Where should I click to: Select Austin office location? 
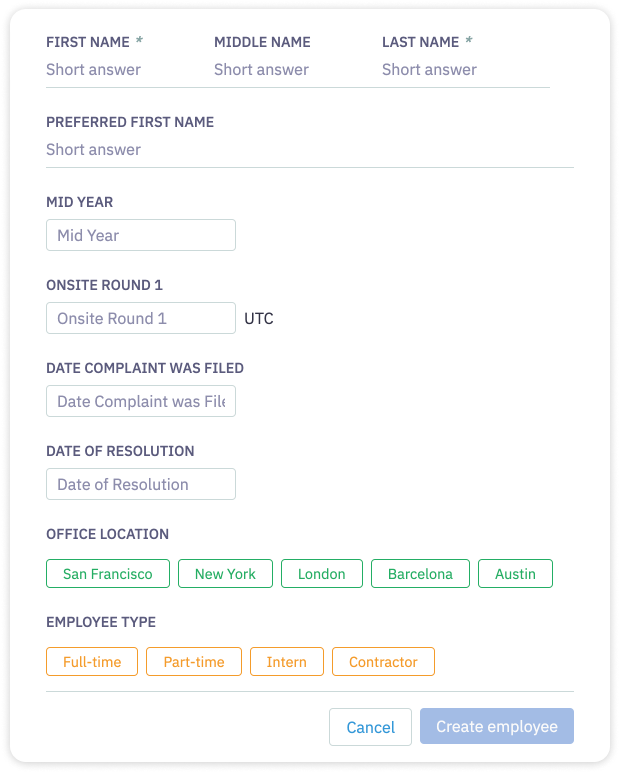(515, 574)
